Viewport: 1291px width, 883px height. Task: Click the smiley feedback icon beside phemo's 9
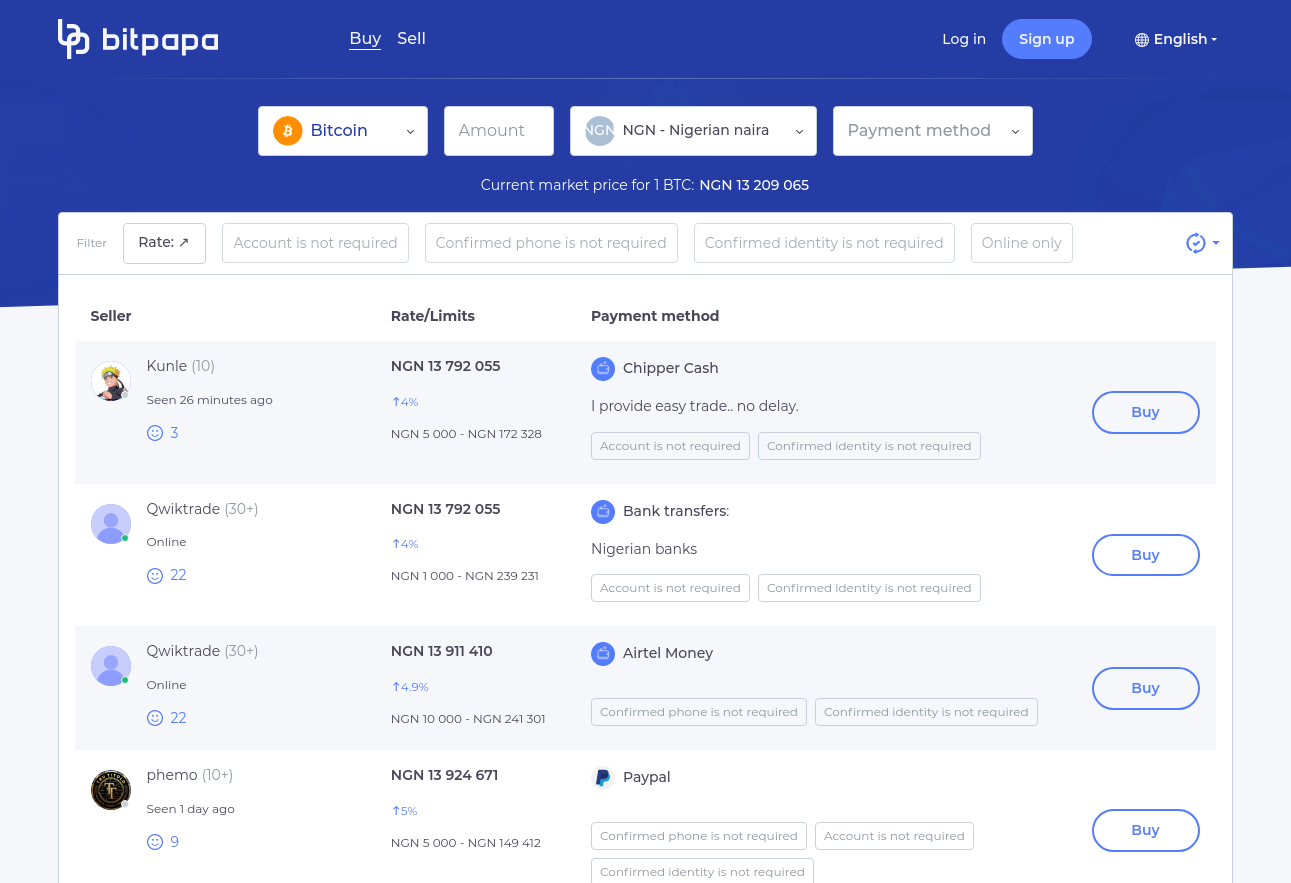pyautogui.click(x=155, y=842)
